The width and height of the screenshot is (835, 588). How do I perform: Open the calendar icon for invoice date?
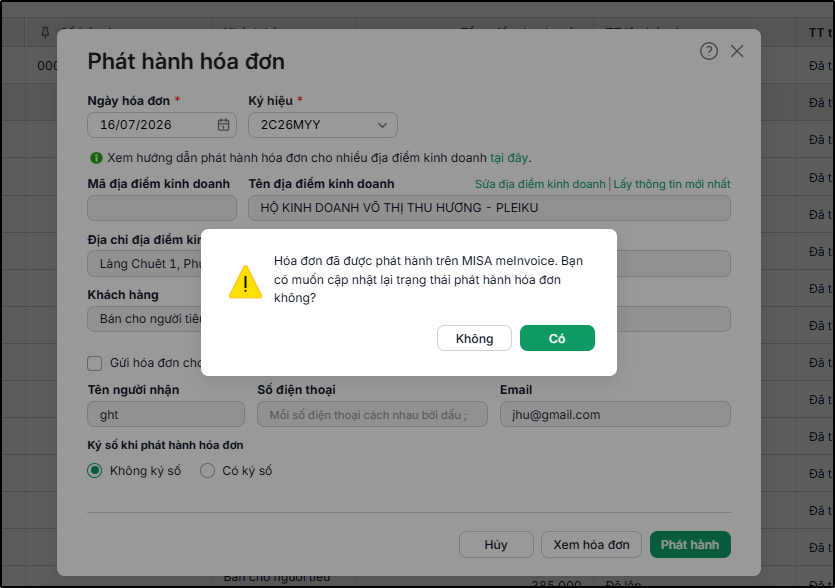(223, 125)
